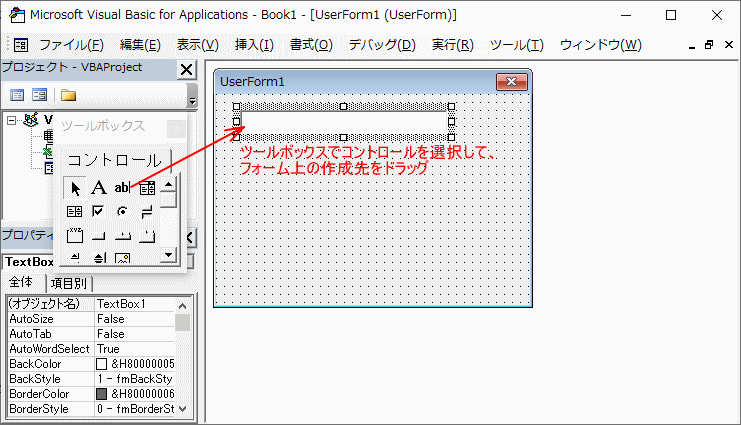
Task: Click (オブジェクト名) value TextBox1
Action: pyautogui.click(x=135, y=304)
